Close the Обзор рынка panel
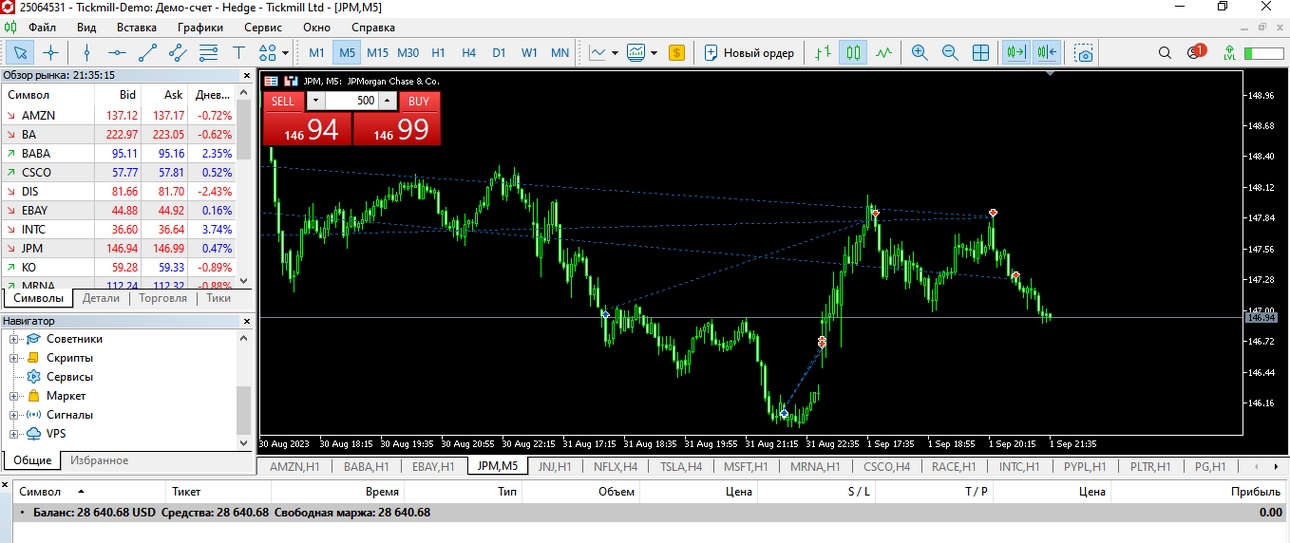1290x543 pixels. pyautogui.click(x=248, y=75)
